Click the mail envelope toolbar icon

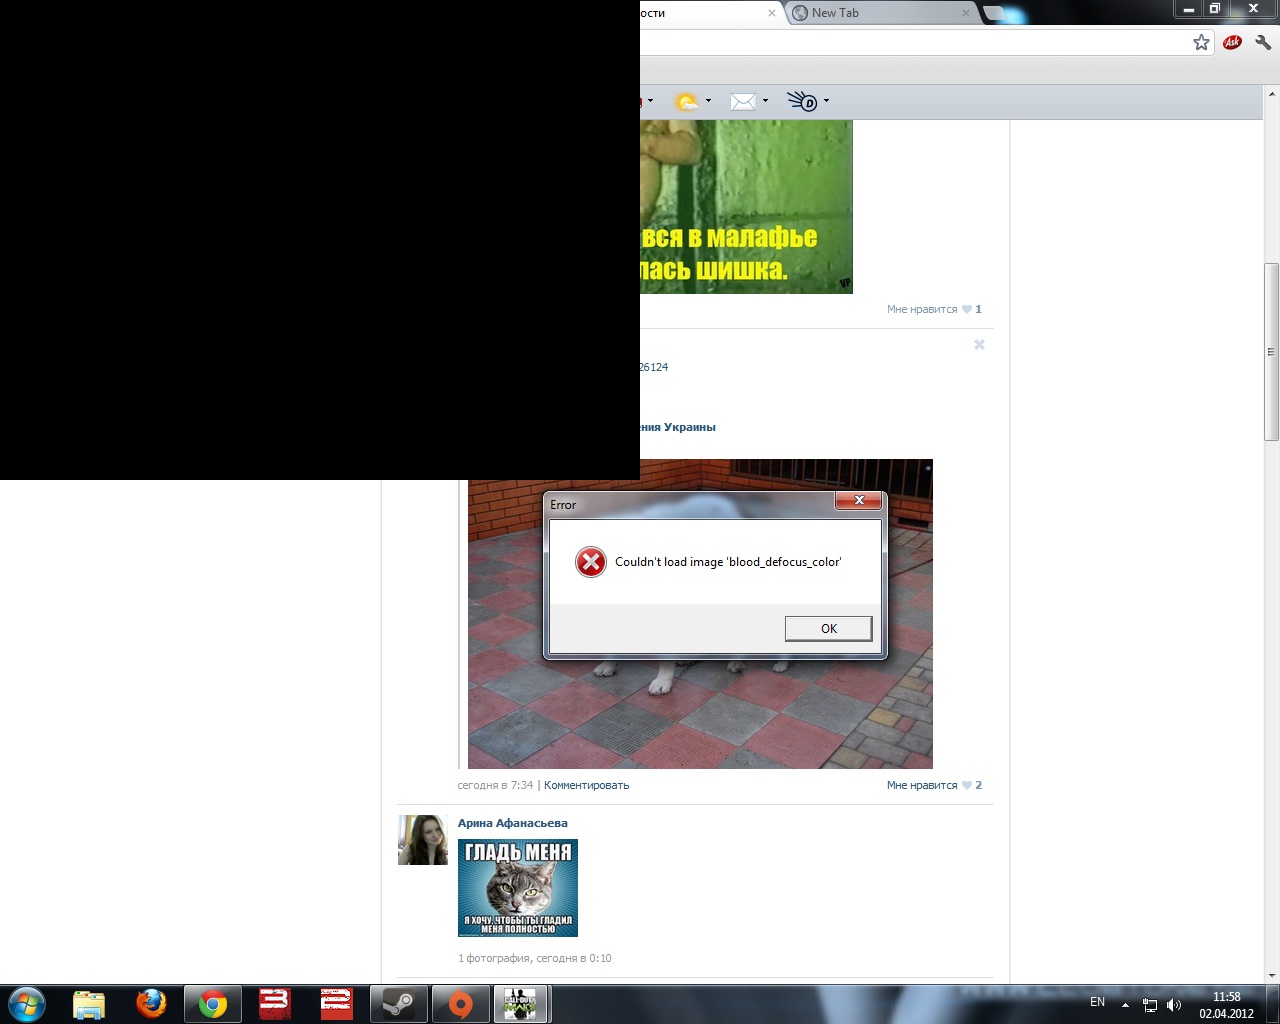(x=742, y=101)
